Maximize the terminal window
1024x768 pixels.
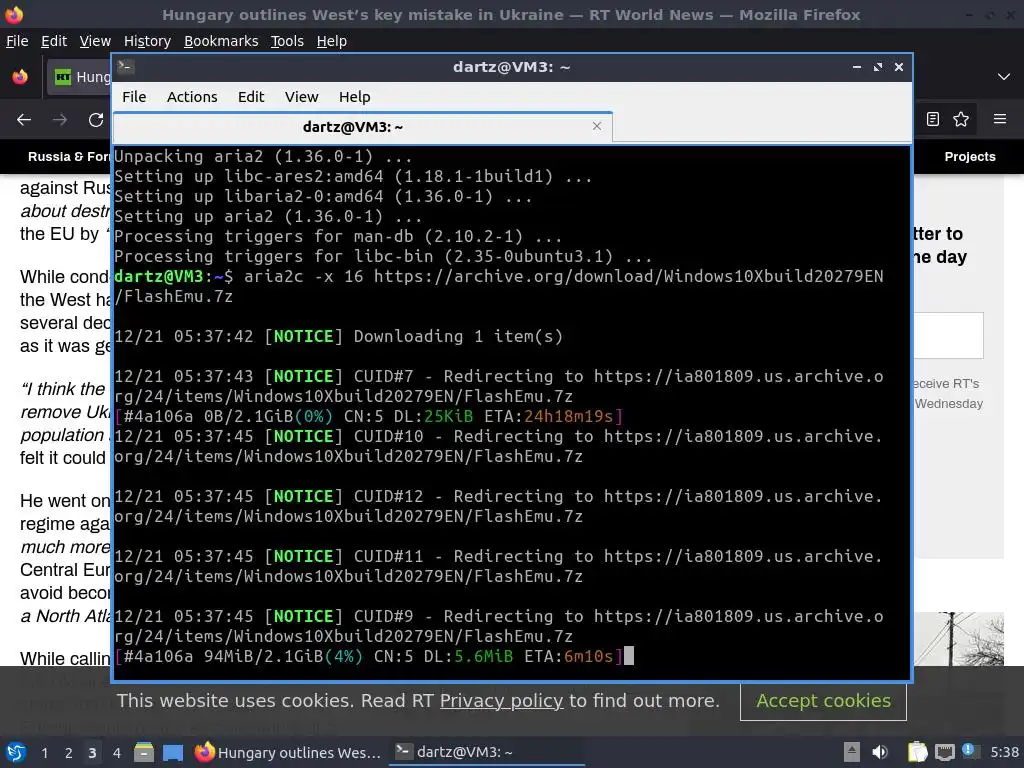pyautogui.click(x=878, y=67)
